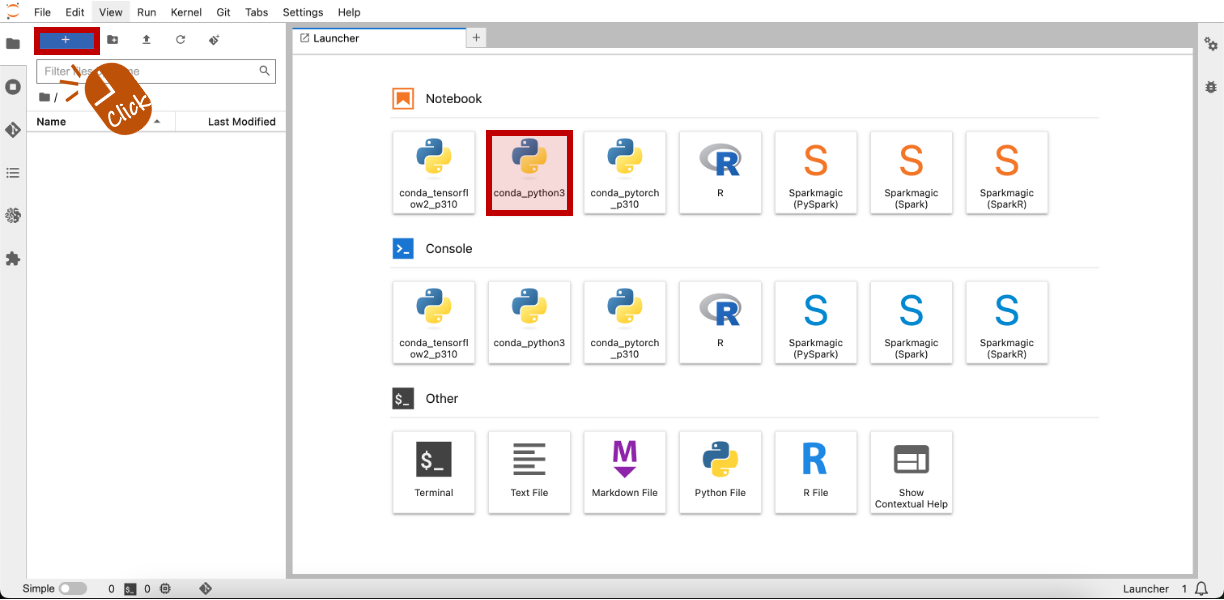The image size is (1224, 600).
Task: Launch conda_pytorch_p310 notebook
Action: tap(625, 172)
